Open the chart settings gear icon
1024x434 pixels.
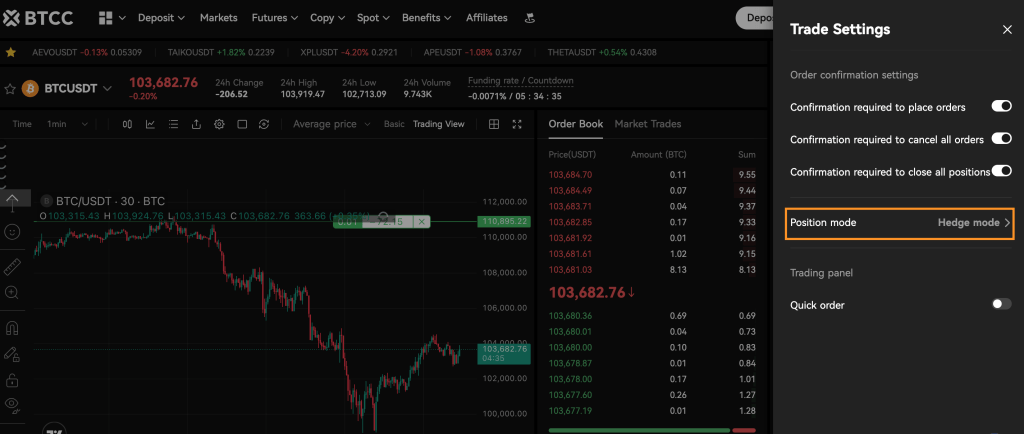219,124
